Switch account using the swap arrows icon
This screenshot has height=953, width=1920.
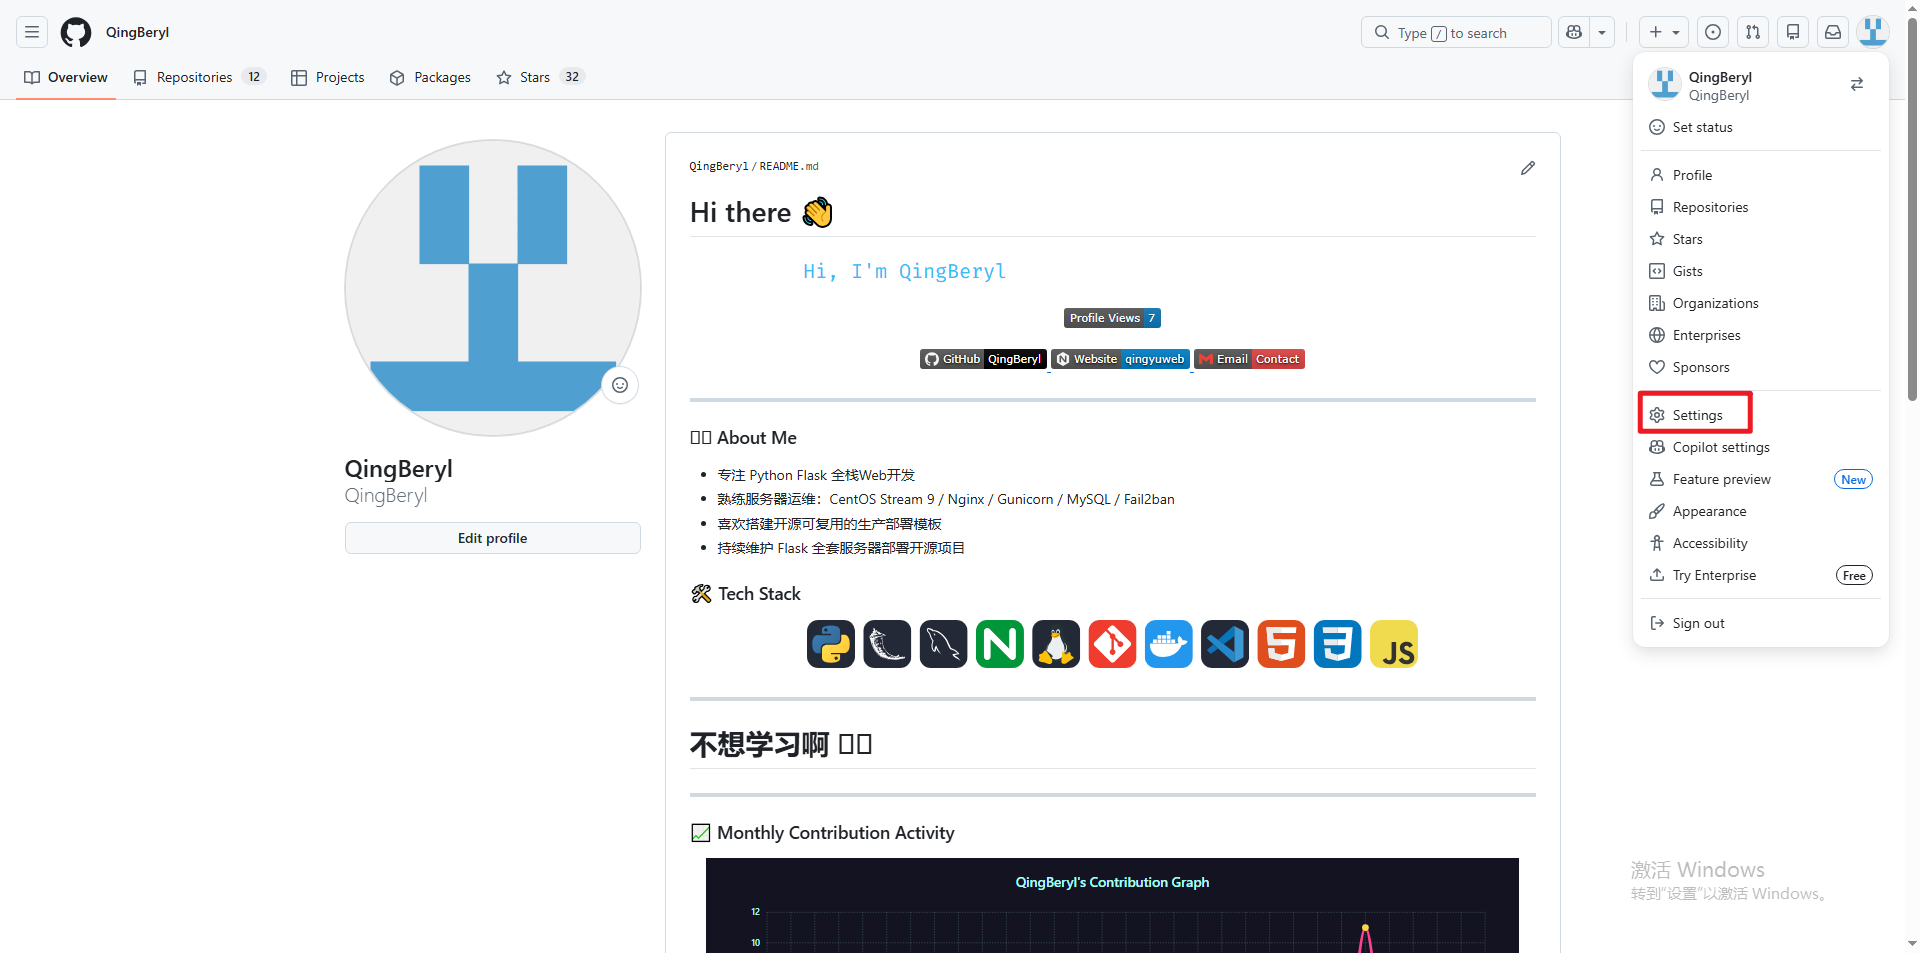1857,84
